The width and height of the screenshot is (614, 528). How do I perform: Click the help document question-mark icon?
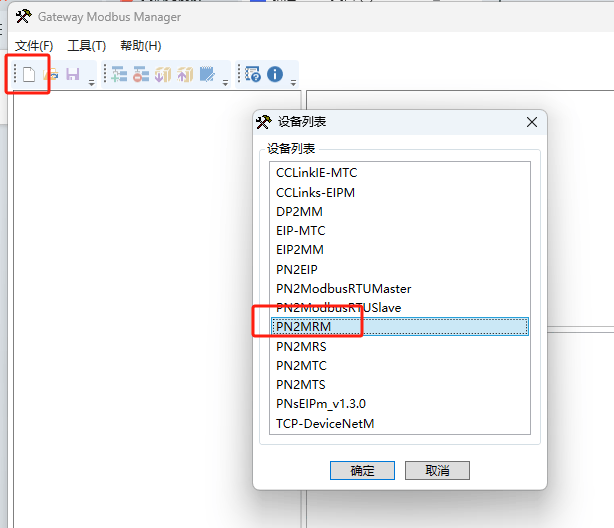point(253,74)
